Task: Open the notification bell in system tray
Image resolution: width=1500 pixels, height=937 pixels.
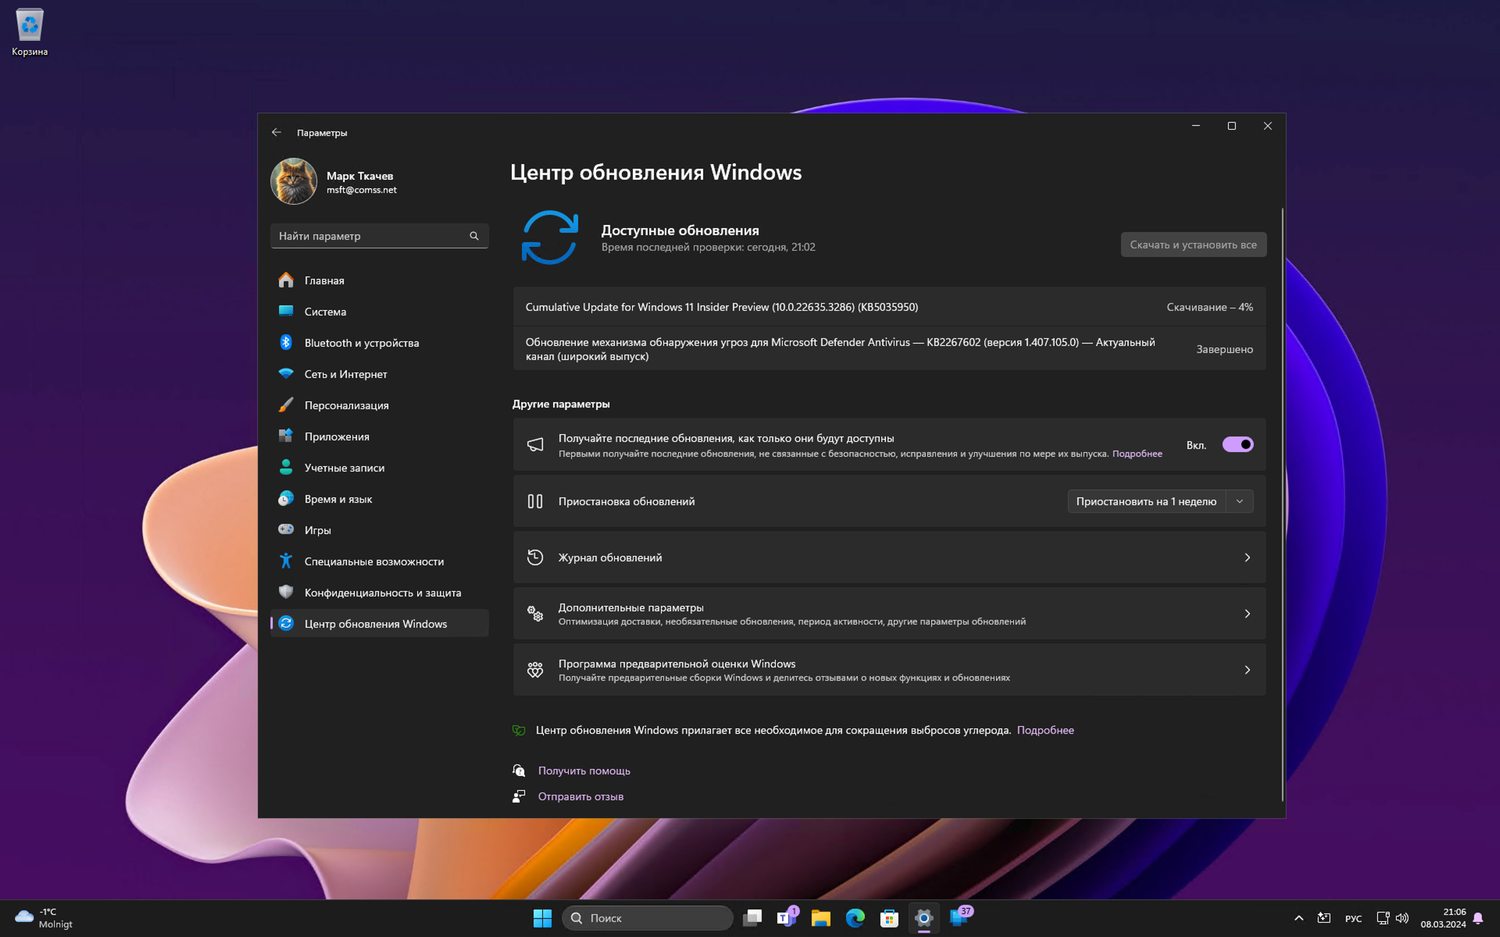Action: (1478, 918)
